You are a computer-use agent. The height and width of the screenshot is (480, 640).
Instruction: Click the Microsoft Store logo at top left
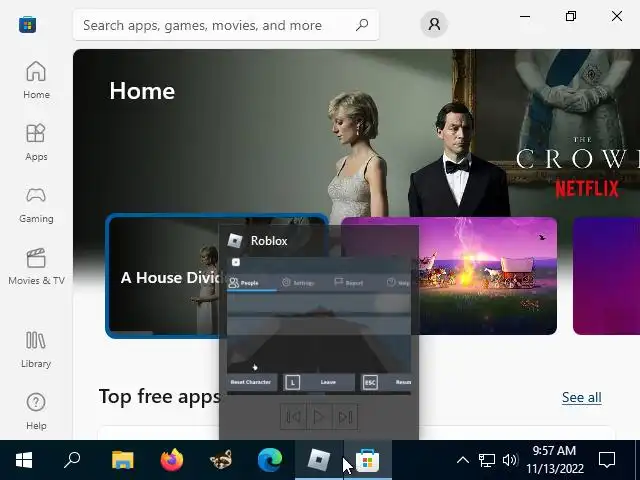[x=27, y=24]
